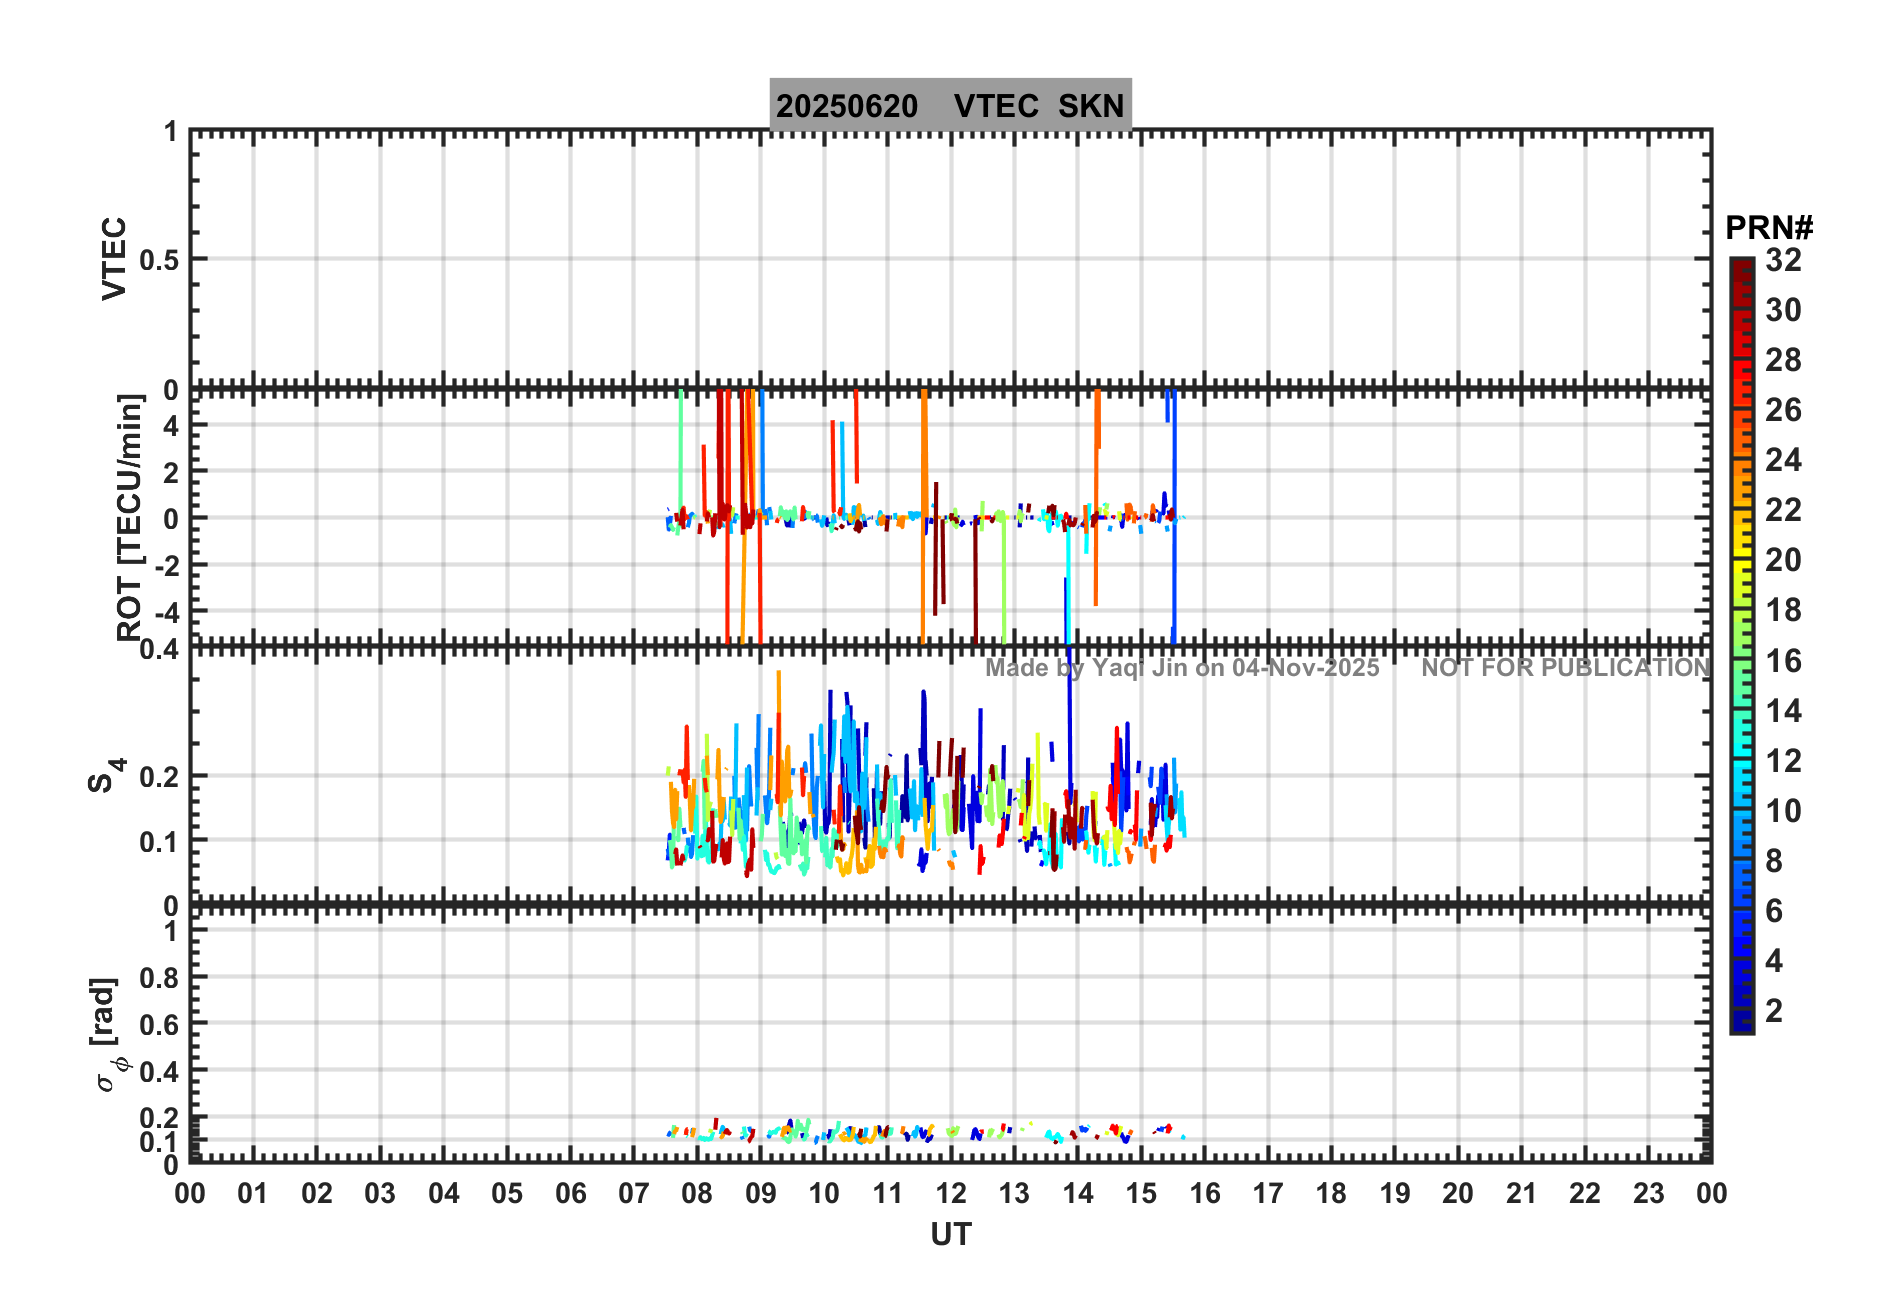1902x1292 pixels.
Task: Click the colorbar label 24
Action: (x=1783, y=460)
